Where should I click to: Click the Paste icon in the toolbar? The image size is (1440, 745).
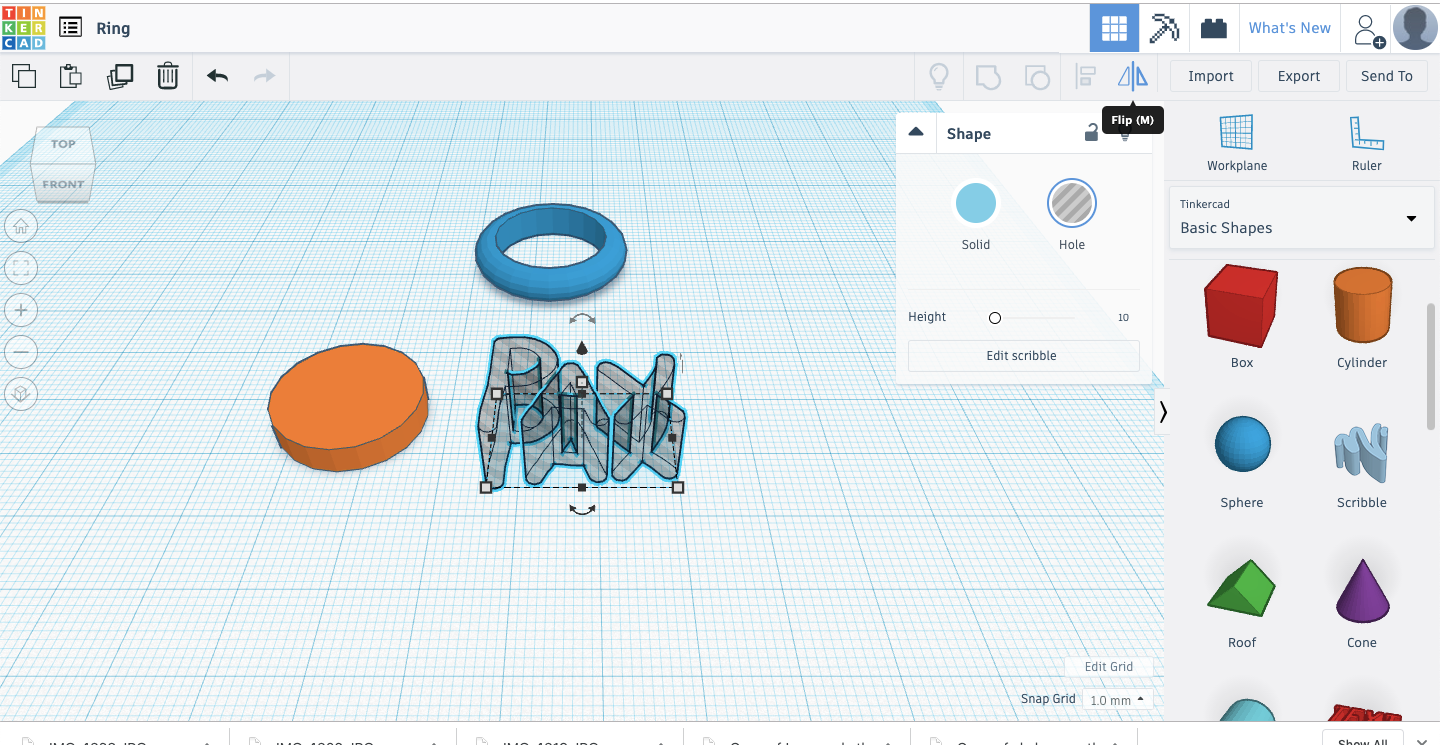pos(70,76)
